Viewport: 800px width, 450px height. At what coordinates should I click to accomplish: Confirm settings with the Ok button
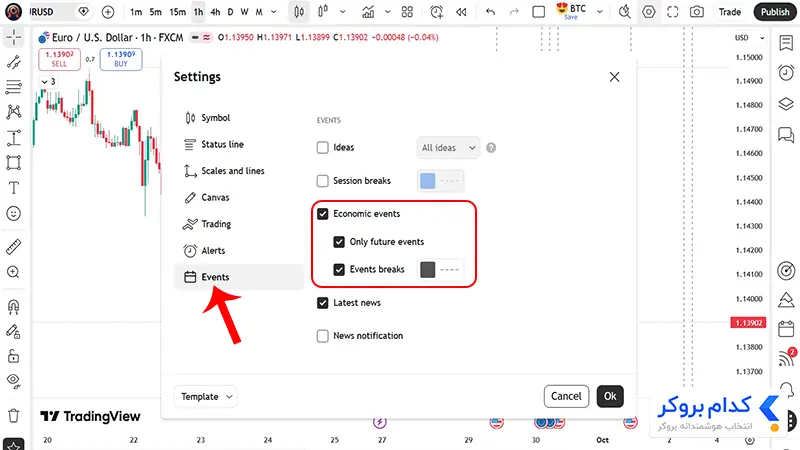[x=610, y=396]
